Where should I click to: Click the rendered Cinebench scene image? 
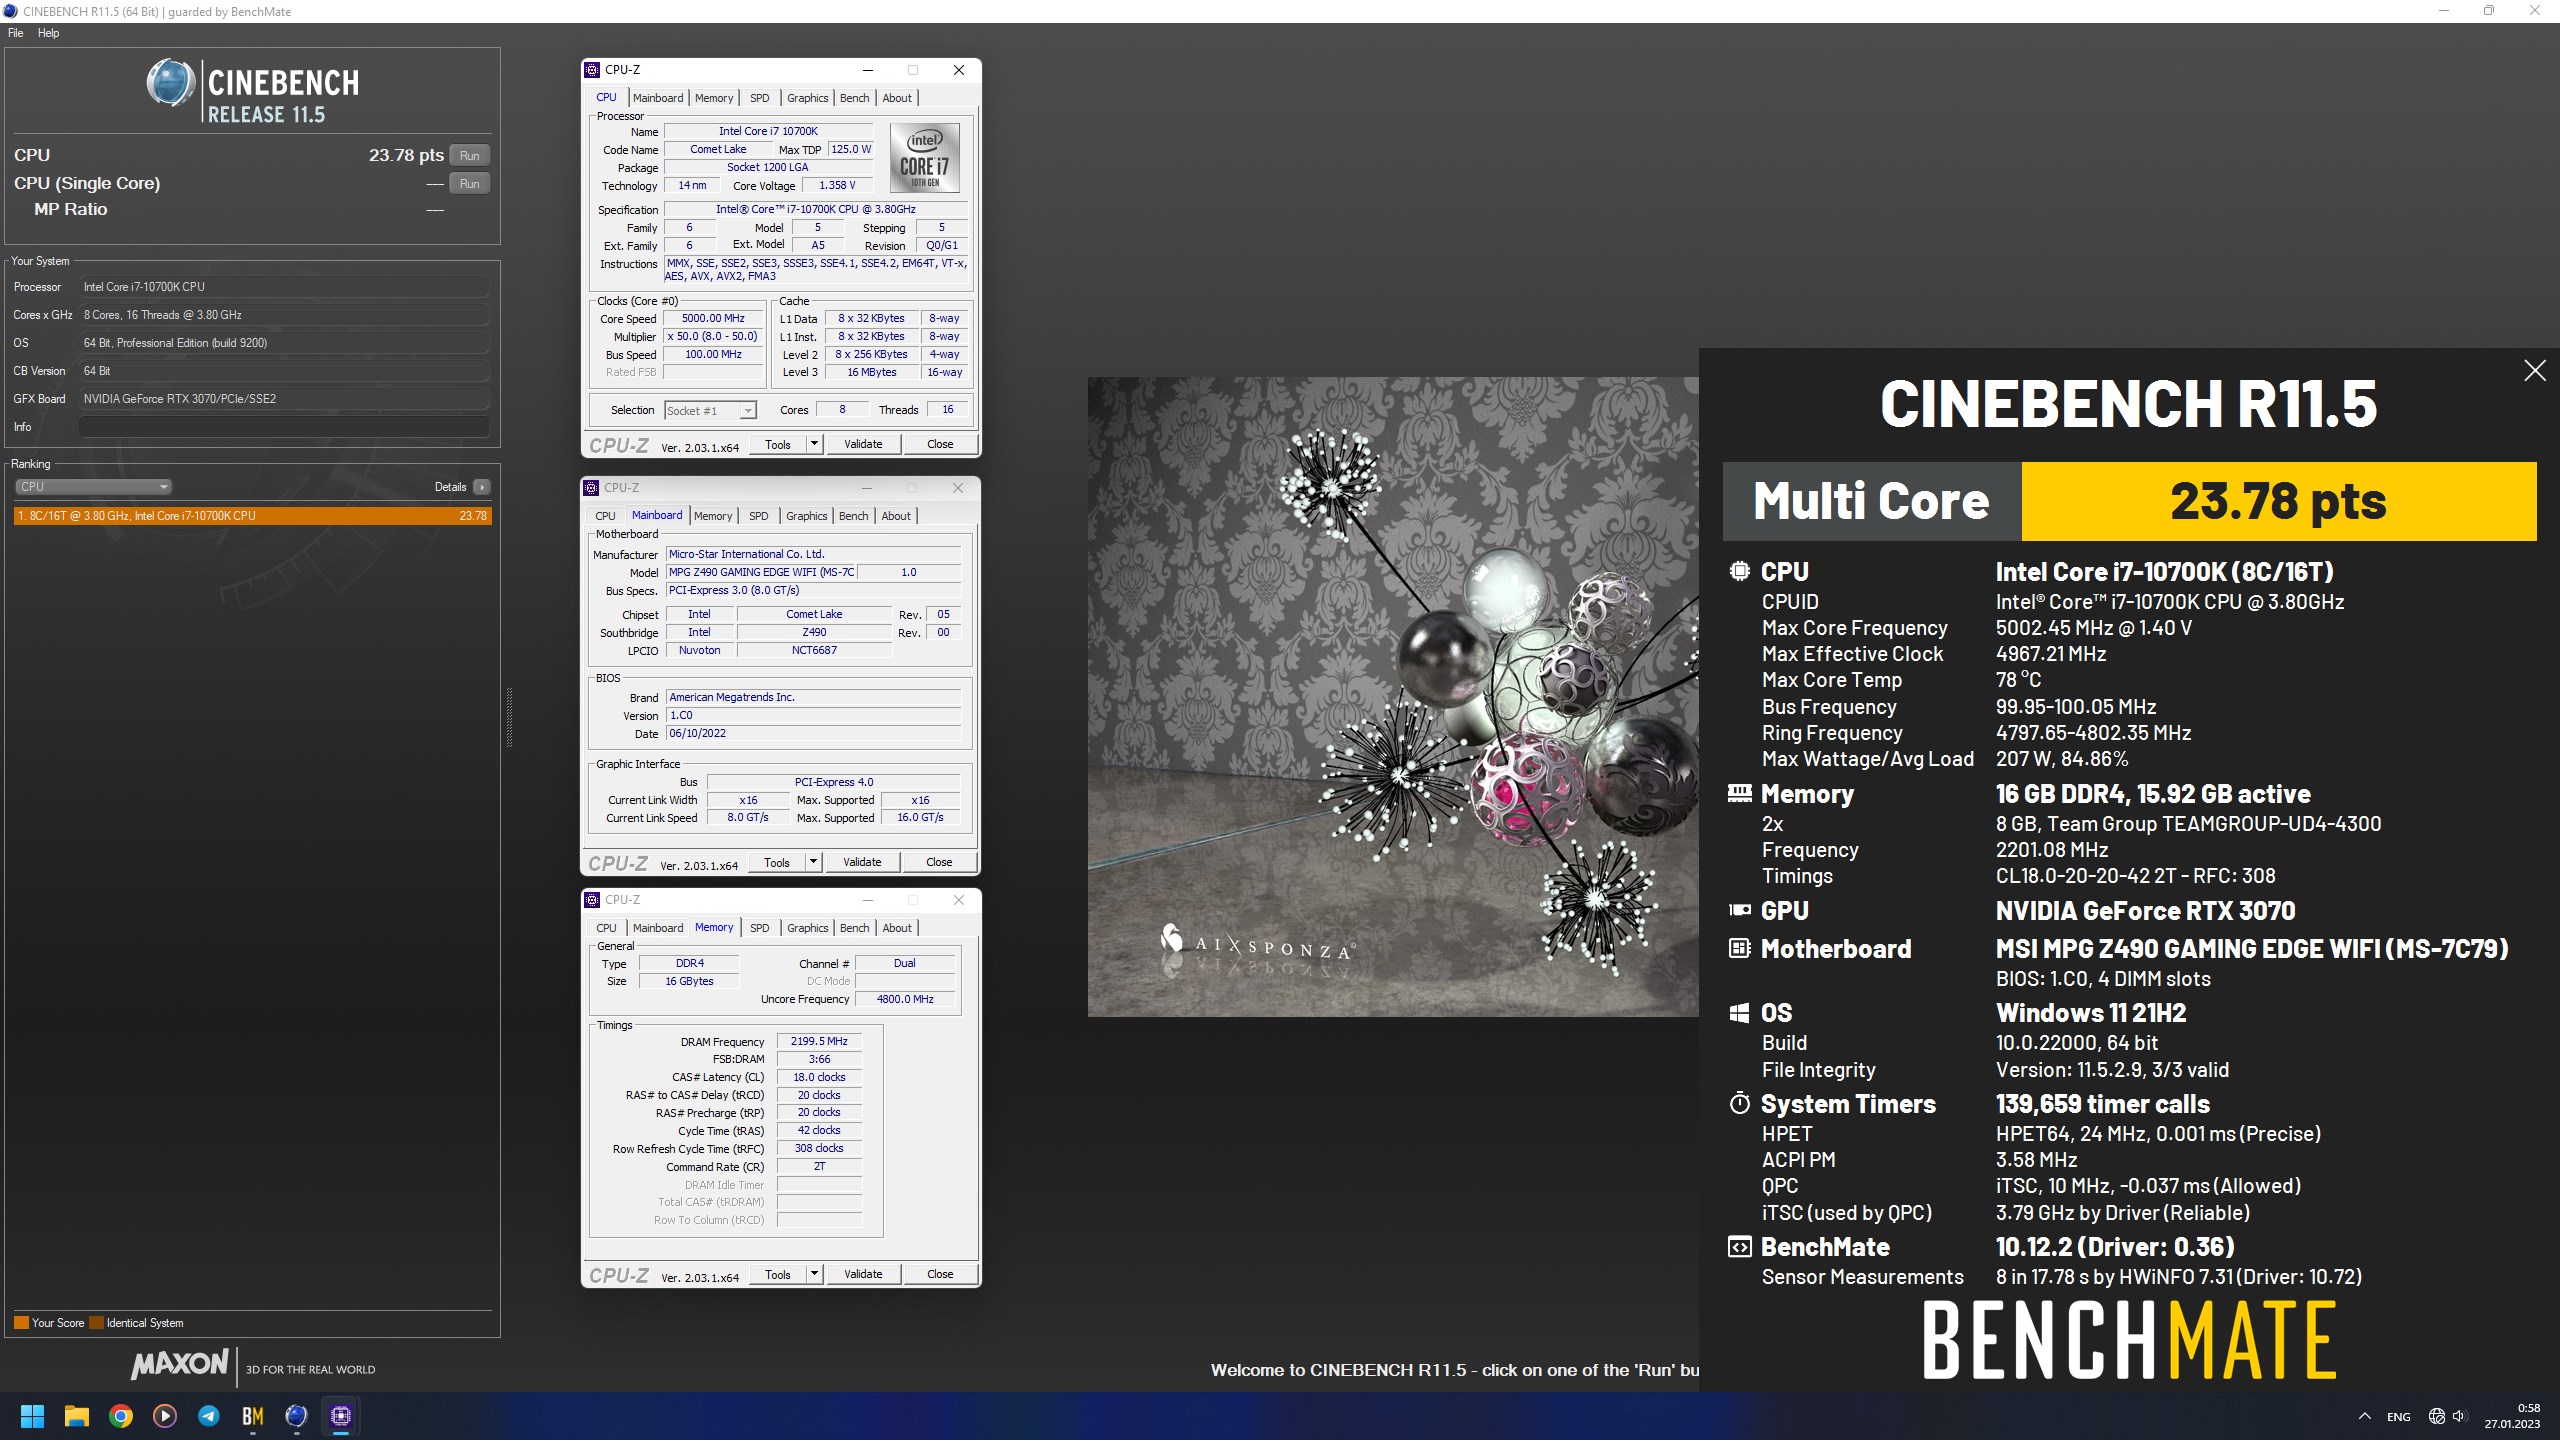(1393, 697)
